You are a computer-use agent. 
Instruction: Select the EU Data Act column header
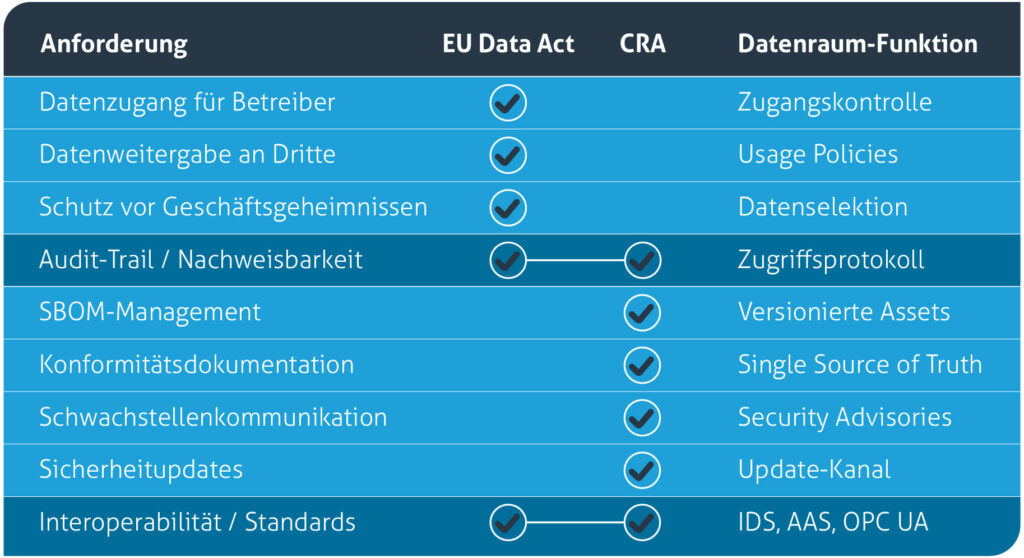[x=508, y=44]
